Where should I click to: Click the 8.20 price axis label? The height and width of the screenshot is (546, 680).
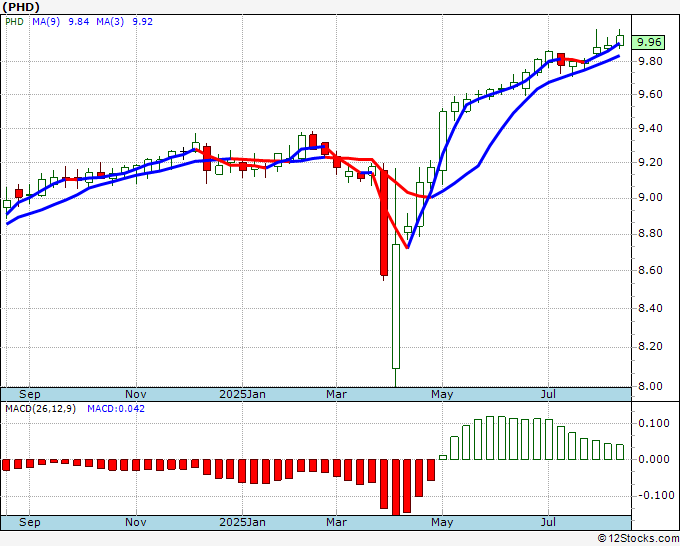(650, 347)
